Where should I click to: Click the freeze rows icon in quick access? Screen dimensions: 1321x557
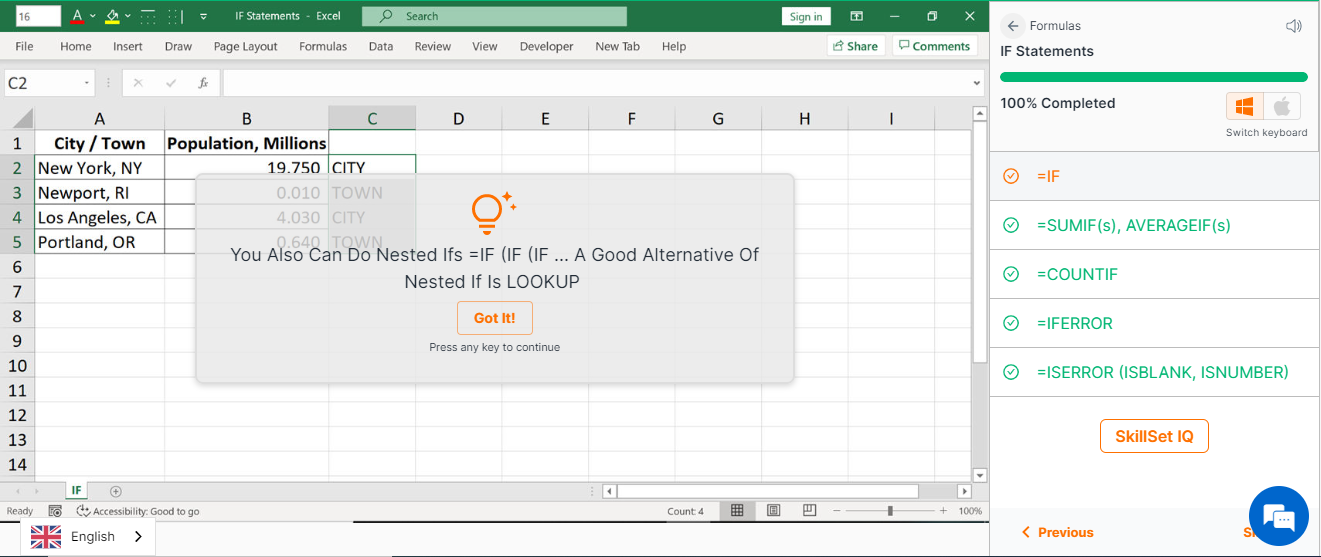click(148, 16)
